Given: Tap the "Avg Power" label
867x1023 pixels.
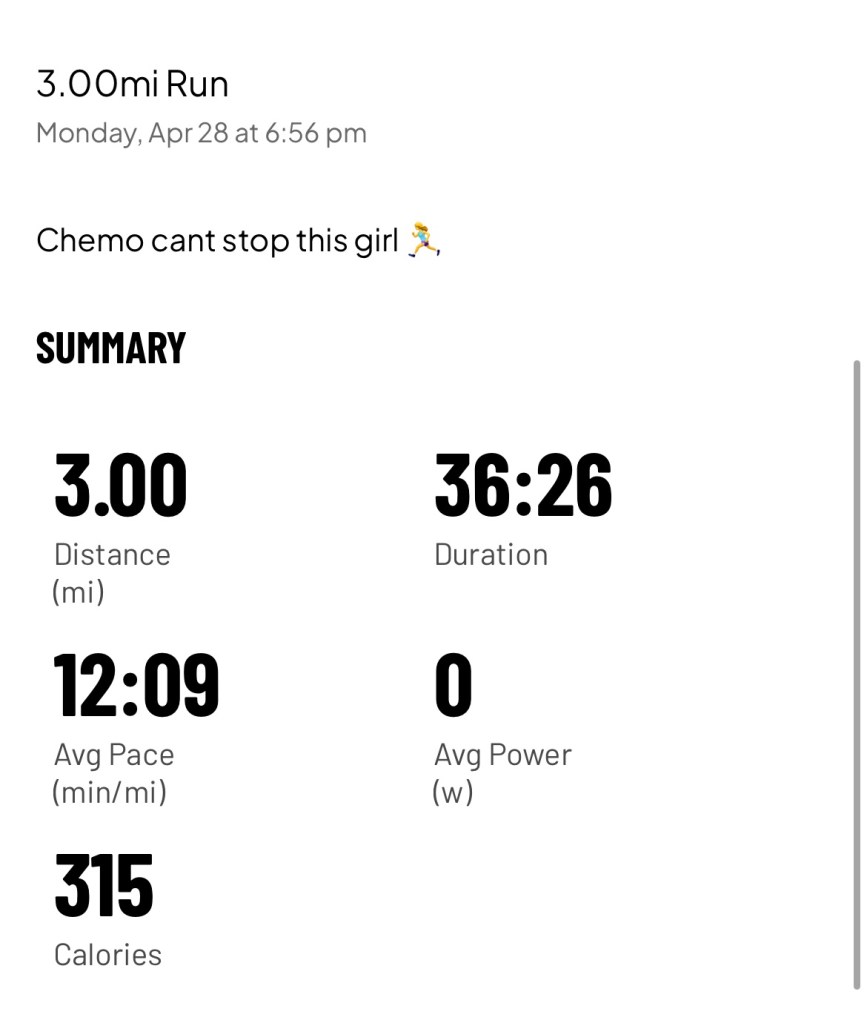Looking at the screenshot, I should [503, 755].
